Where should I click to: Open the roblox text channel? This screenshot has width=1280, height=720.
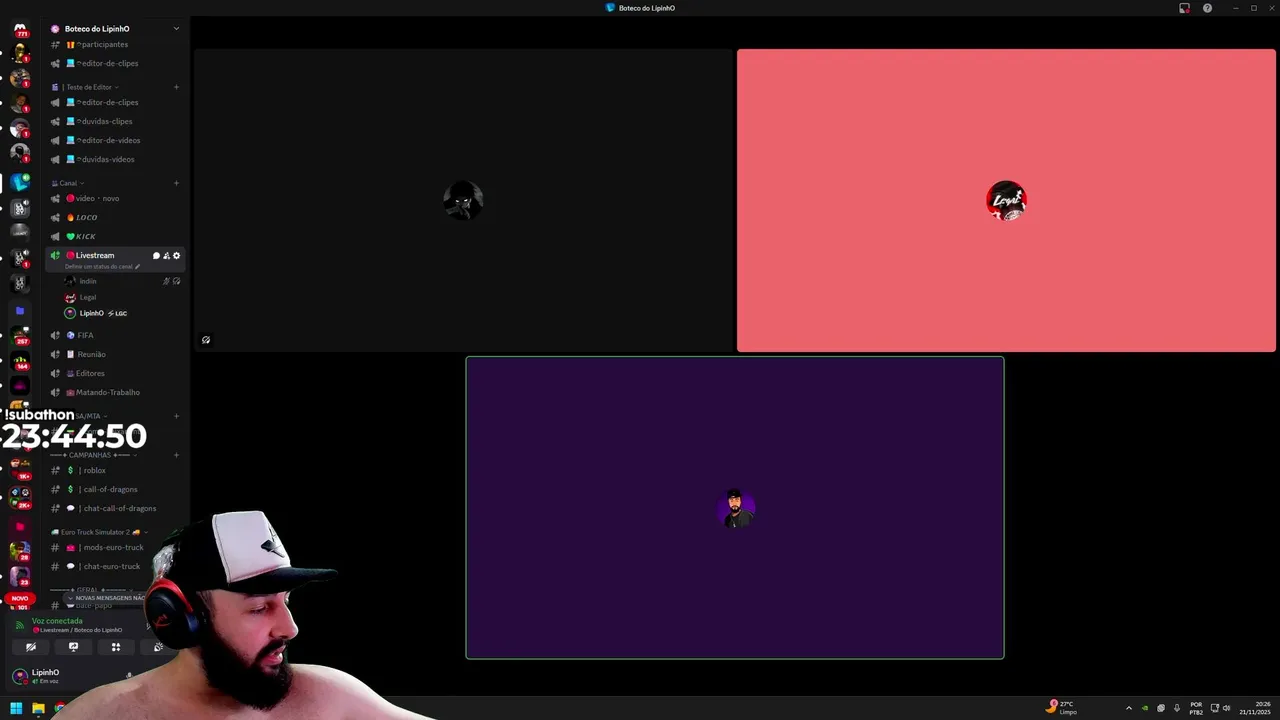tap(115, 470)
